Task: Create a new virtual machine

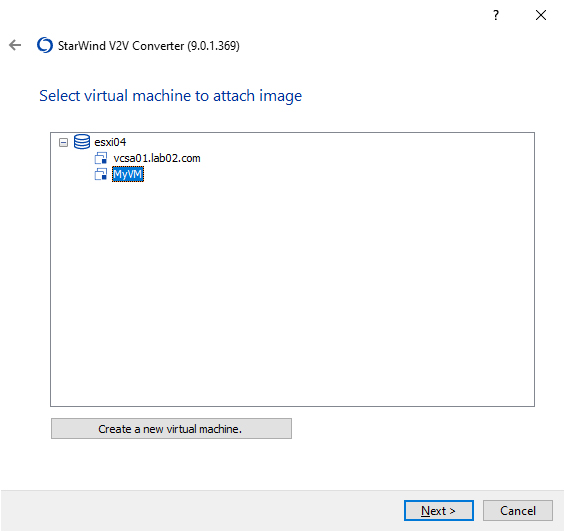Action: (x=172, y=429)
